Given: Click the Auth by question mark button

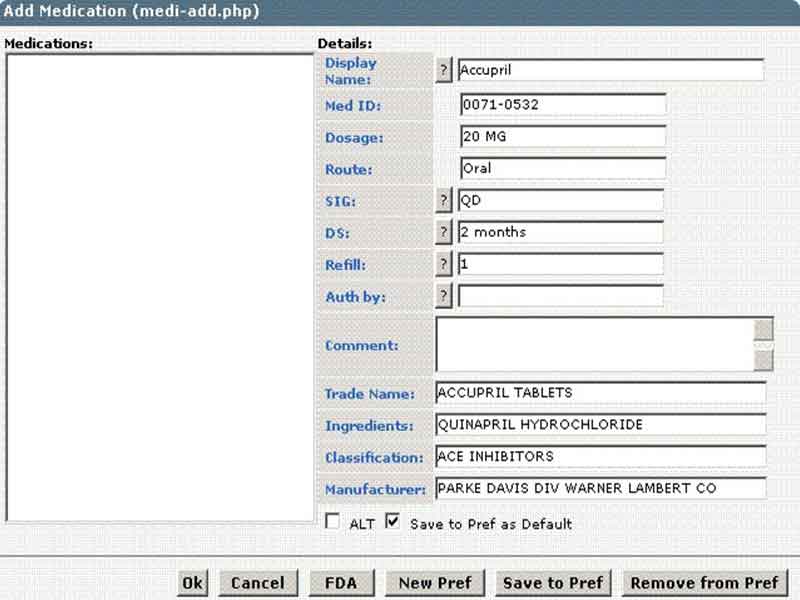Looking at the screenshot, I should 444,296.
